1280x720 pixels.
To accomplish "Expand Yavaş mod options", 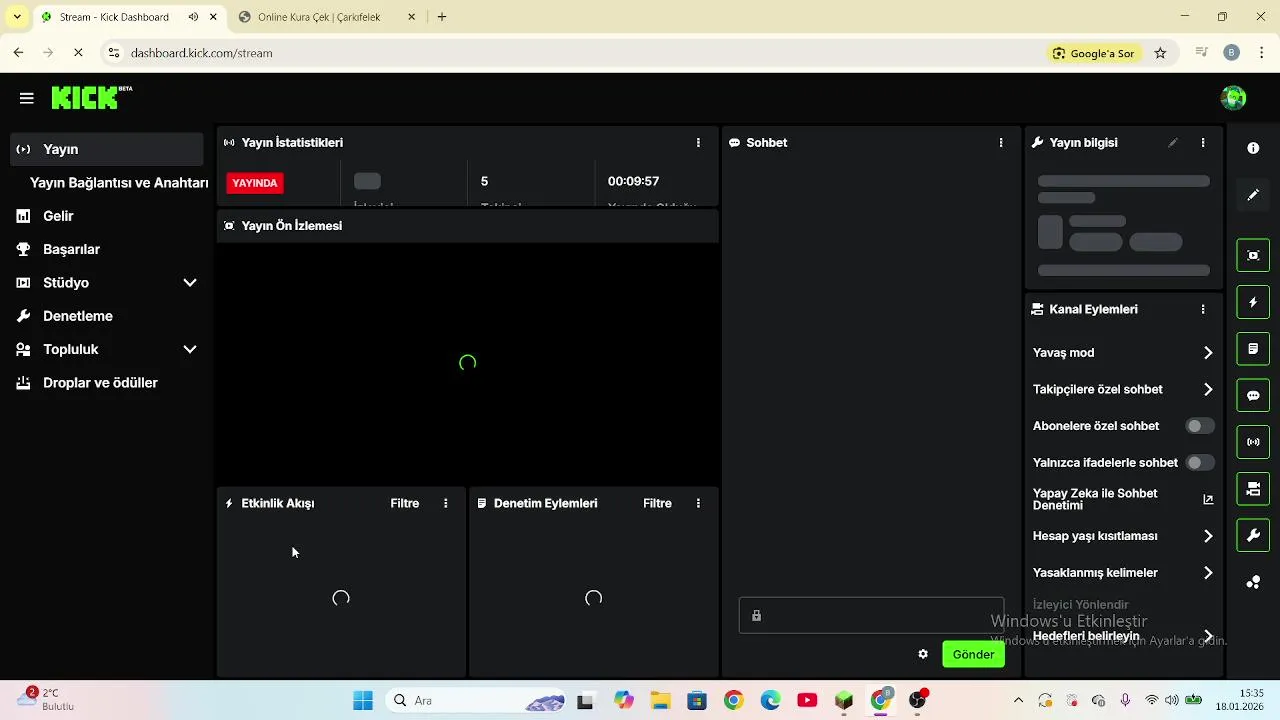I will tap(1208, 353).
